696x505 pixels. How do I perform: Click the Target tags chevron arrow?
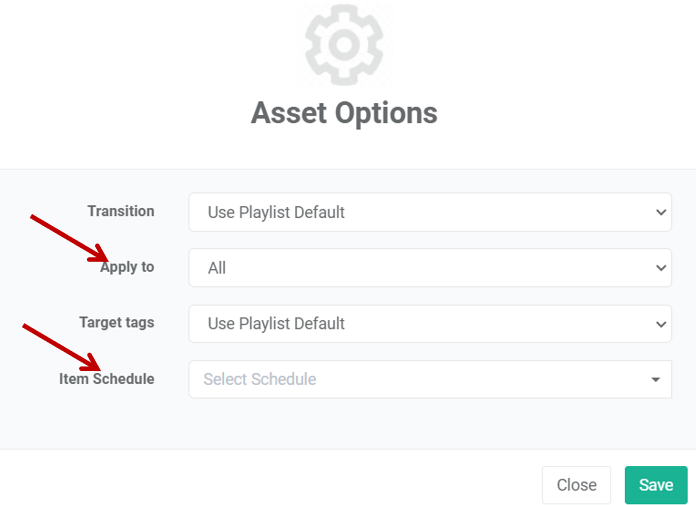[661, 324]
